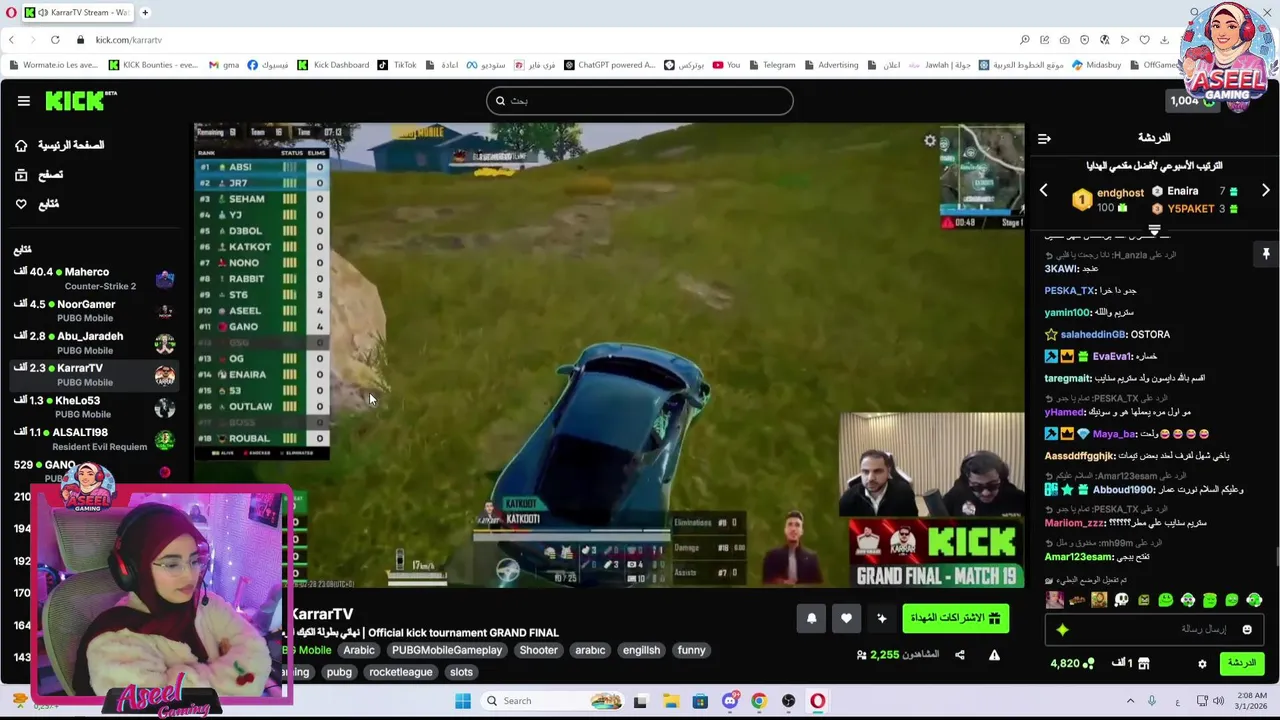This screenshot has height=720, width=1280.
Task: Open Kick Dashboard bookmark
Action: pyautogui.click(x=333, y=65)
